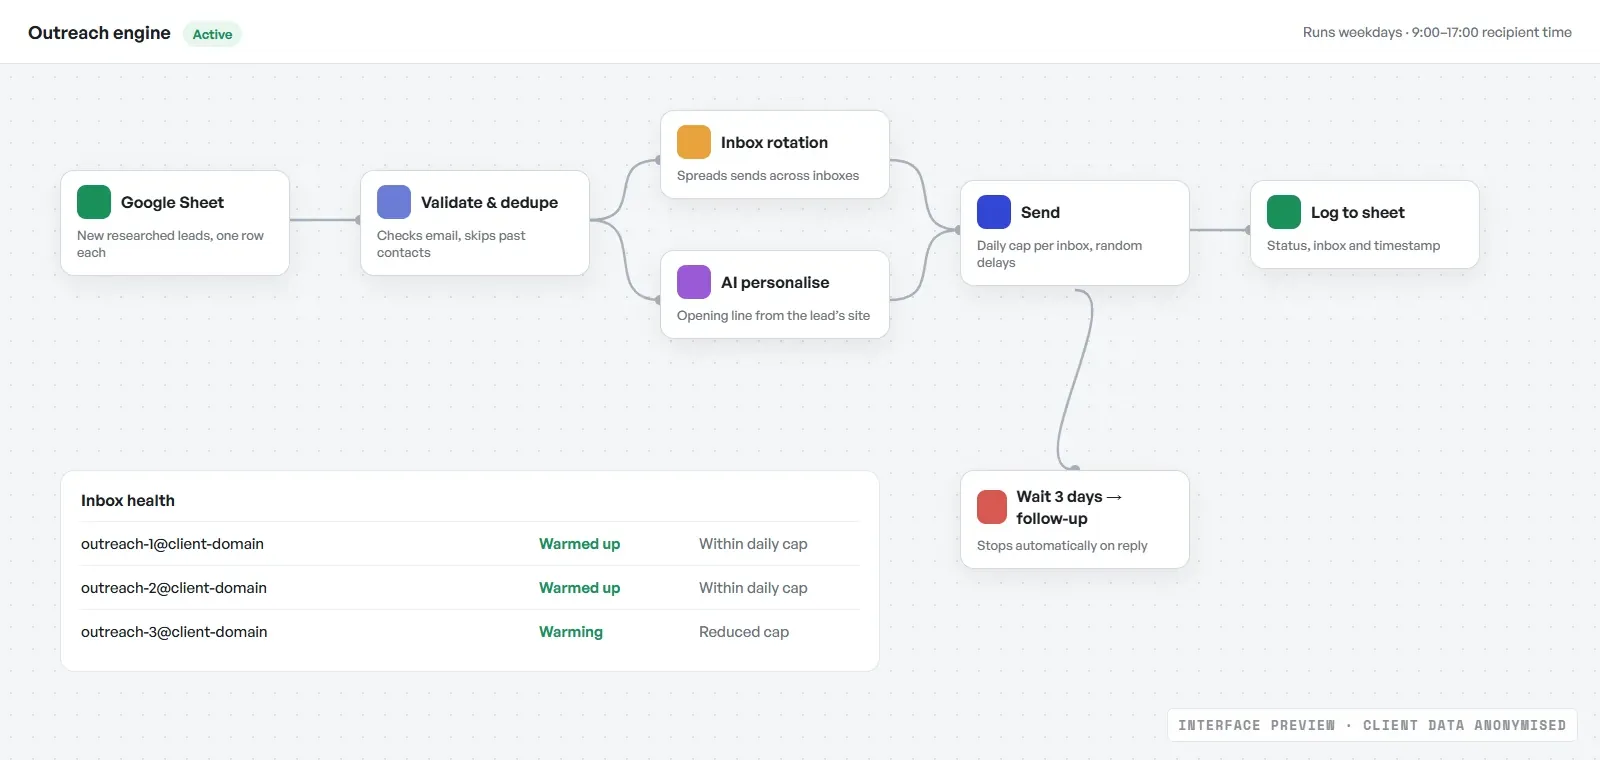Open the Google Sheet node title
Viewport: 1600px width, 760px height.
(x=172, y=202)
